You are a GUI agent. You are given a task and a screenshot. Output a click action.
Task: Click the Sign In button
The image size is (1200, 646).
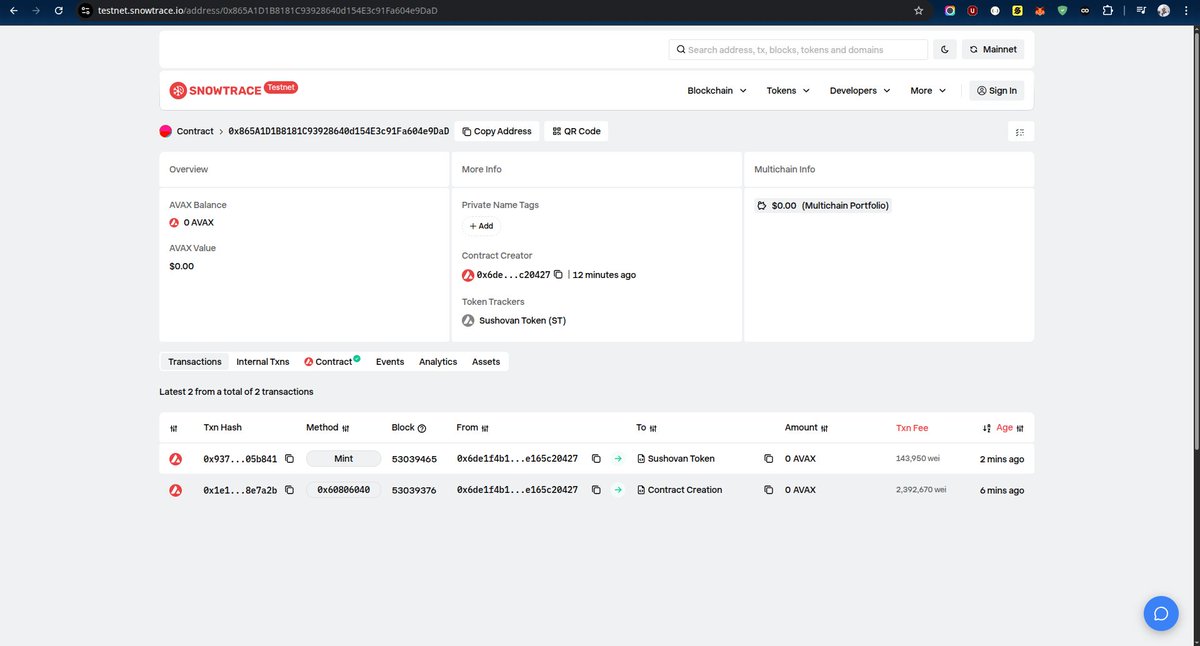(996, 90)
